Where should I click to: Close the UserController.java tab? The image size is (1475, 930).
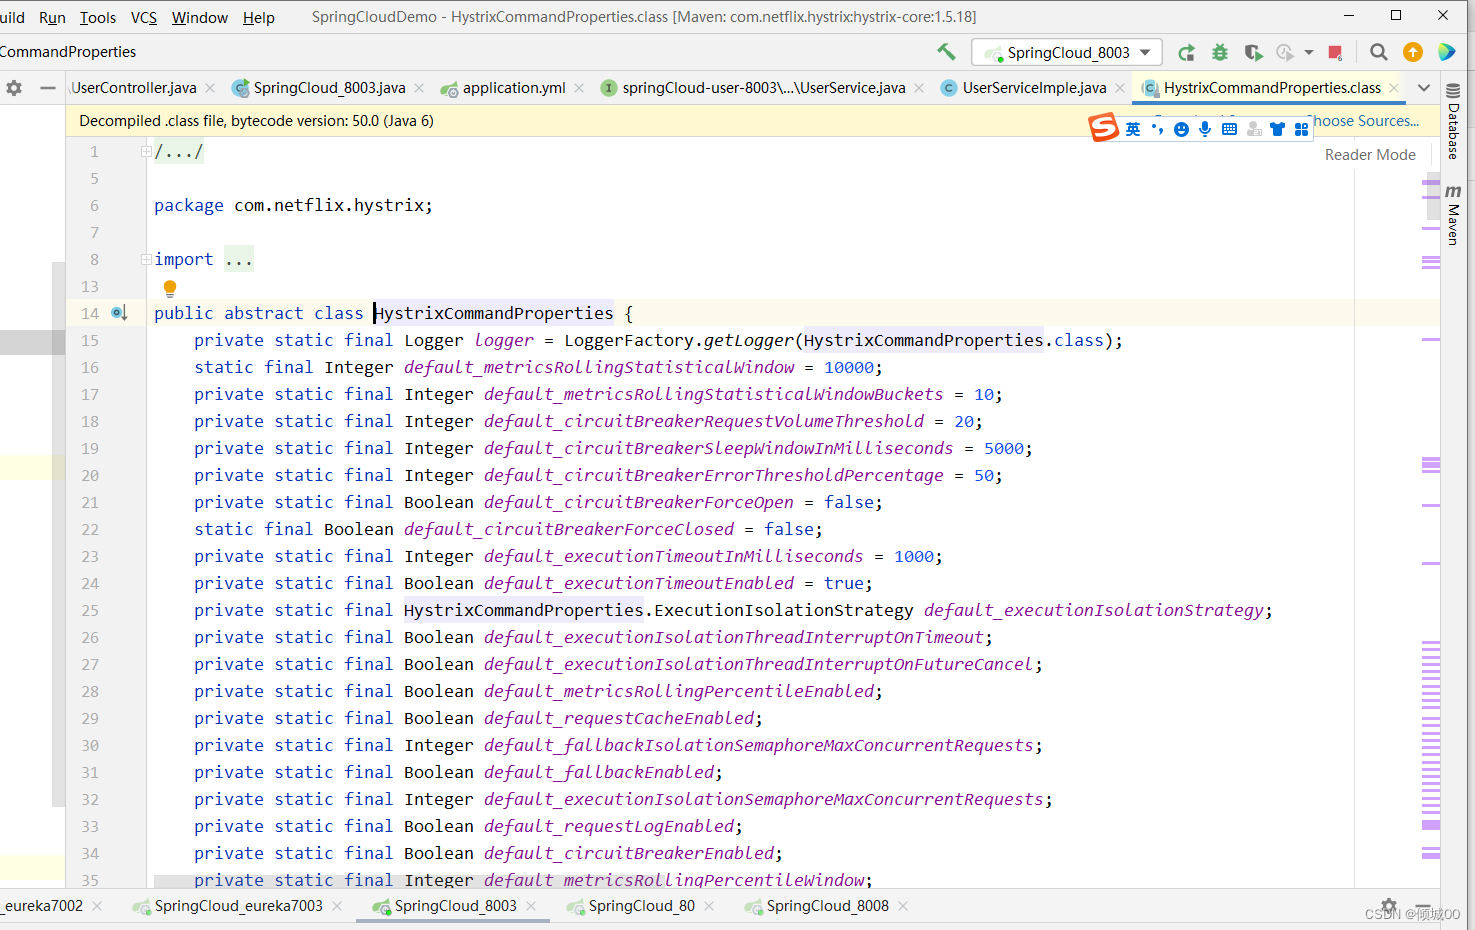(x=210, y=88)
